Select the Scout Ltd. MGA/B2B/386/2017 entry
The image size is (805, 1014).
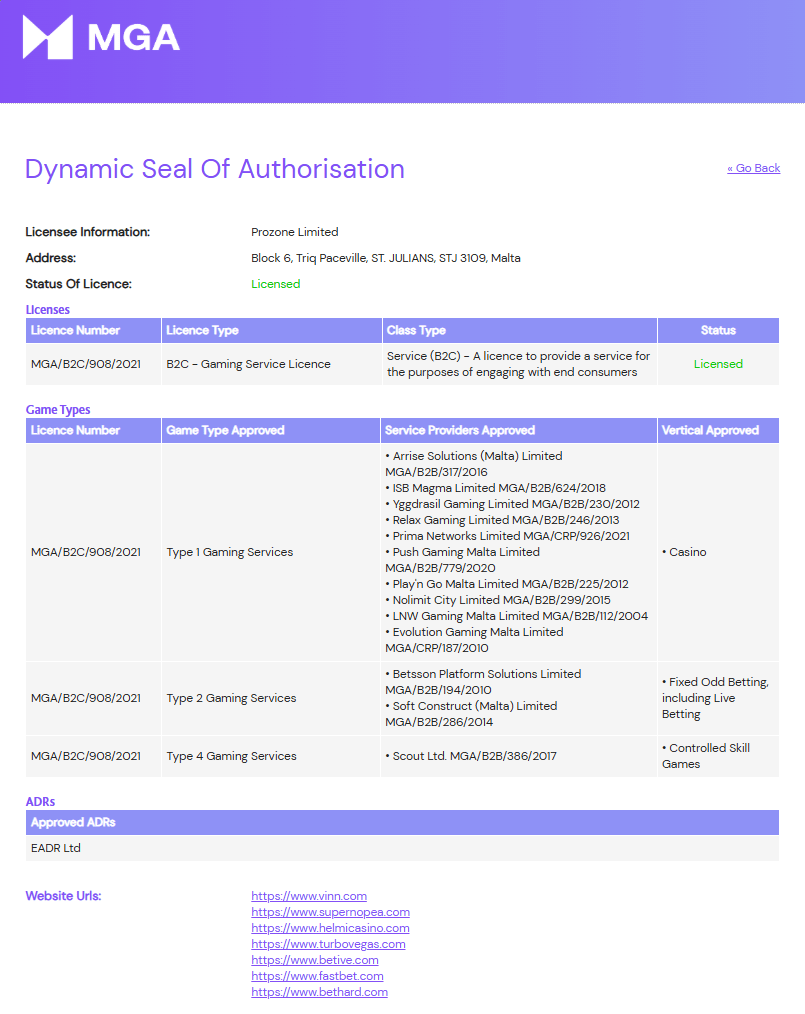[x=471, y=756]
